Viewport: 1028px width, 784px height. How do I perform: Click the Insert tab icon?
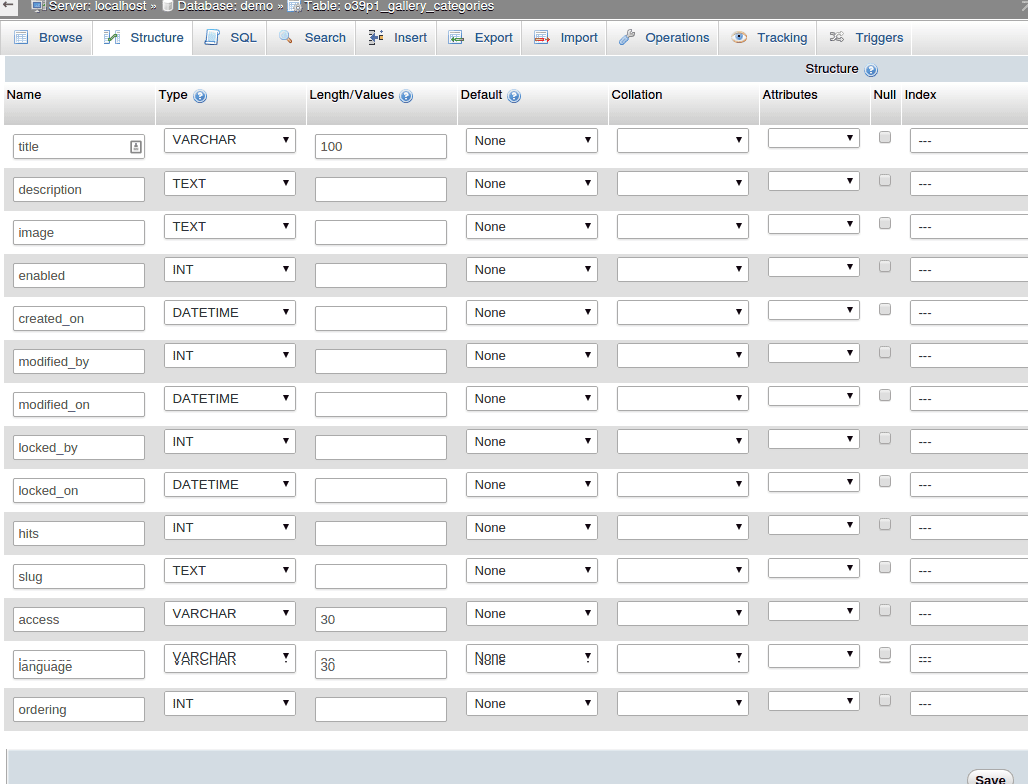(x=376, y=37)
